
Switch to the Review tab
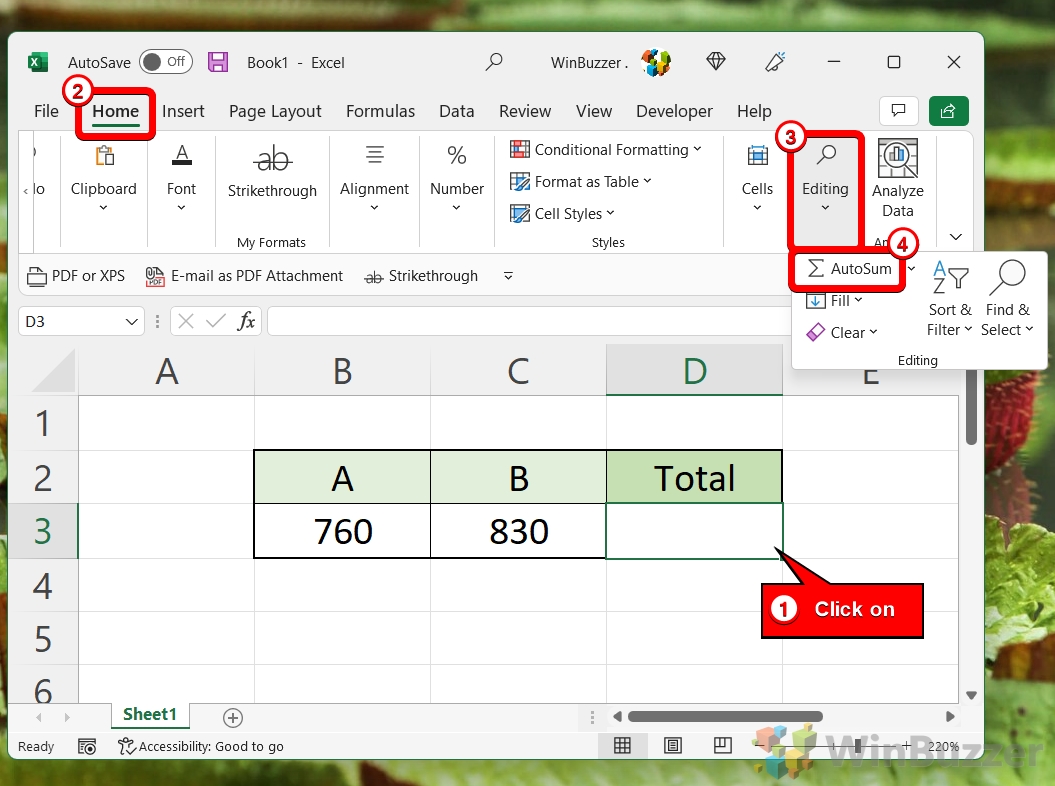(525, 111)
